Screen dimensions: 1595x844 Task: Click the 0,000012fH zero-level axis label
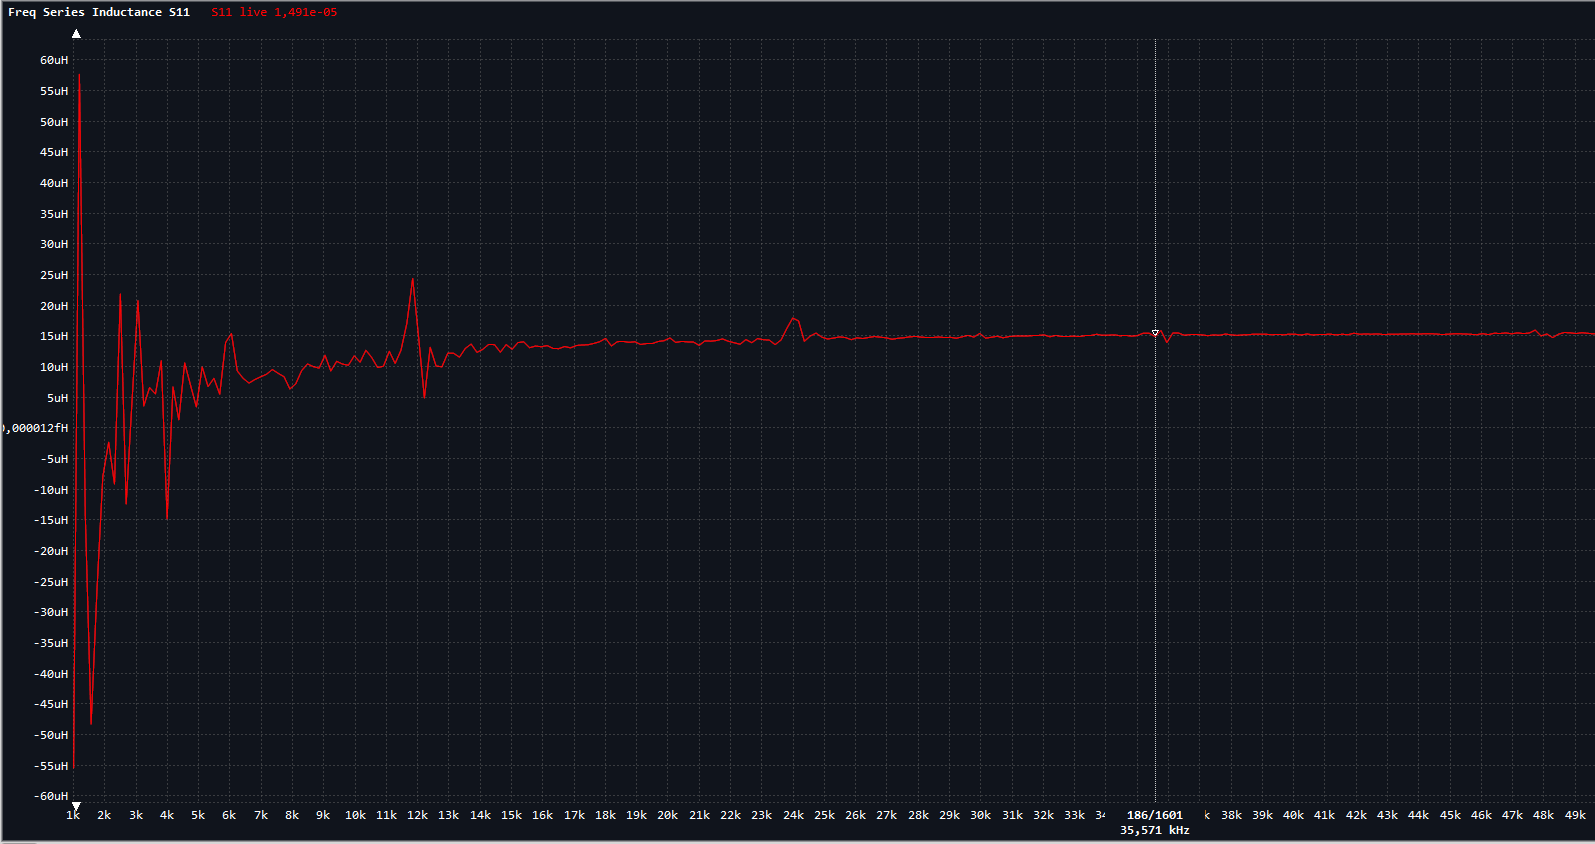click(37, 428)
